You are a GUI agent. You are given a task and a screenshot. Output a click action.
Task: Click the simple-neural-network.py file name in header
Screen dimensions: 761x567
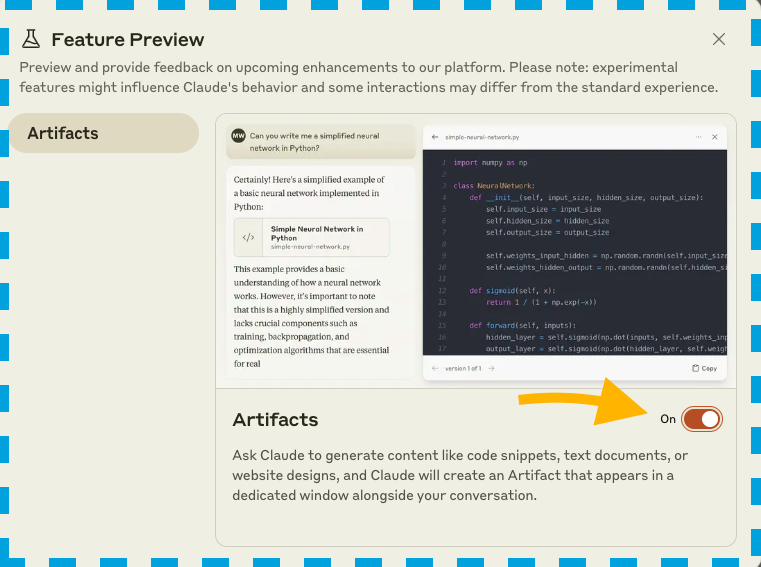pos(482,136)
